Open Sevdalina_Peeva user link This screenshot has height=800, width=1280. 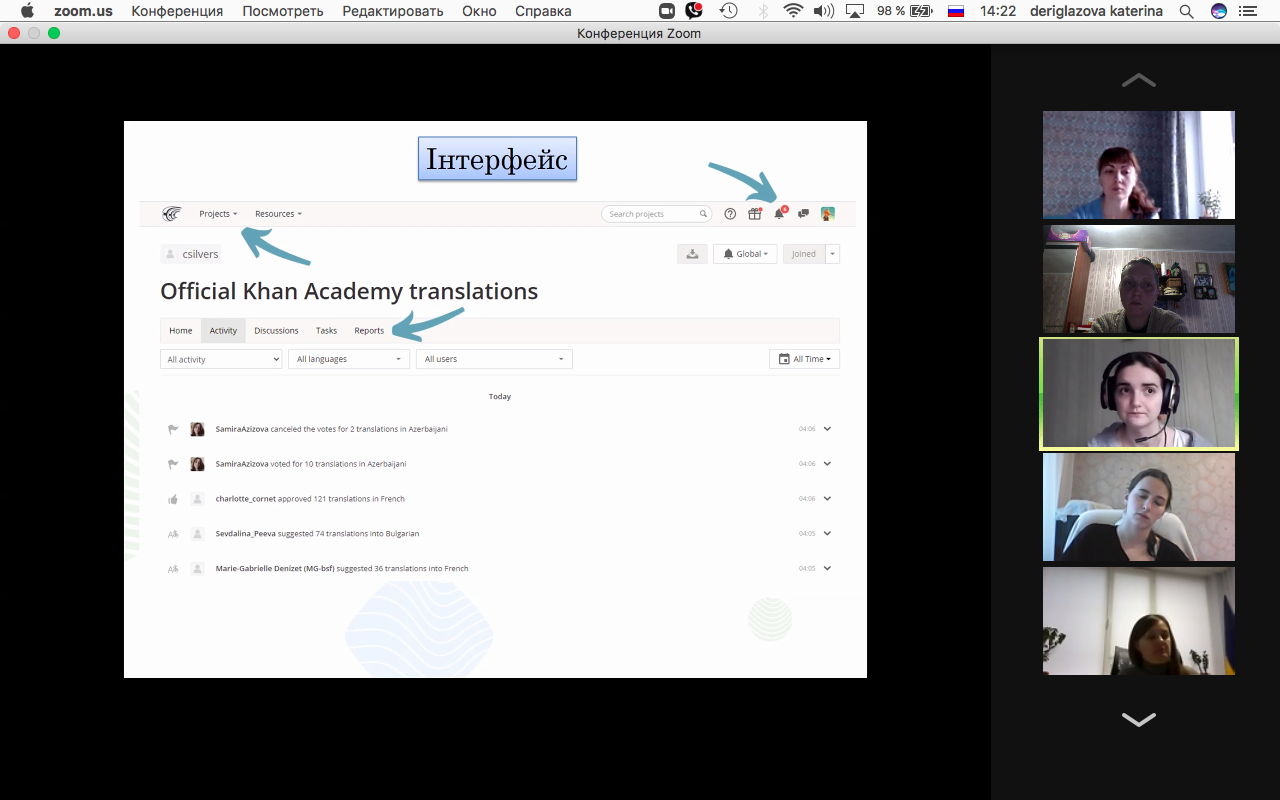click(x=246, y=534)
